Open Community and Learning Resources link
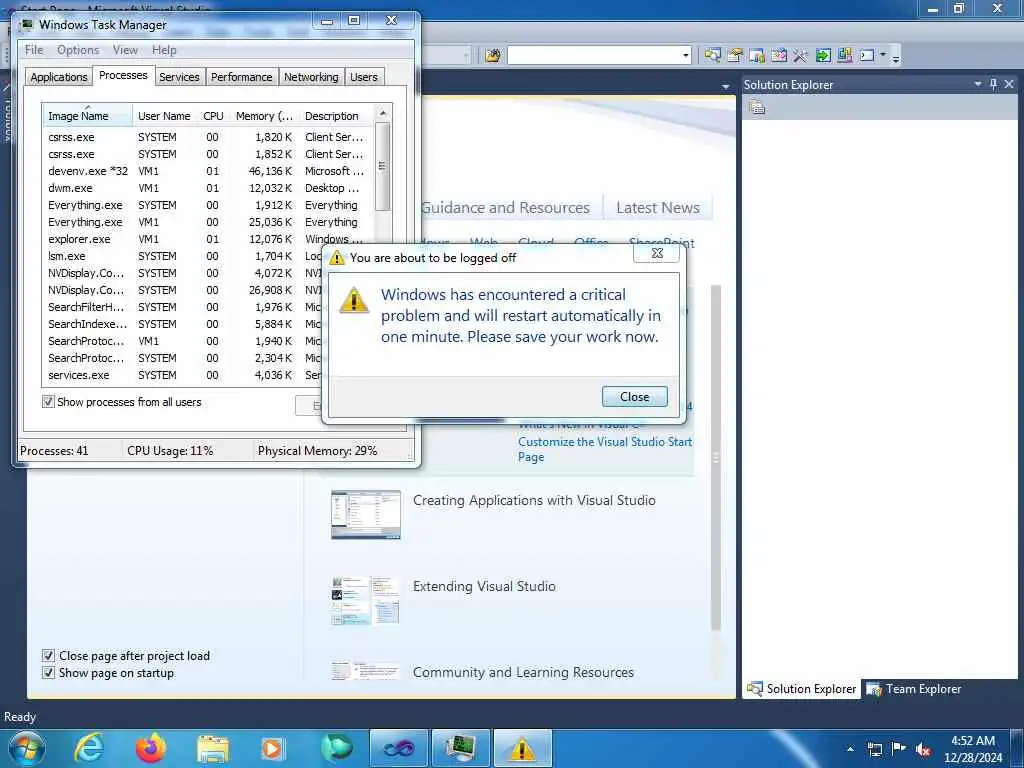Screen dimensions: 1024x768 click(523, 672)
